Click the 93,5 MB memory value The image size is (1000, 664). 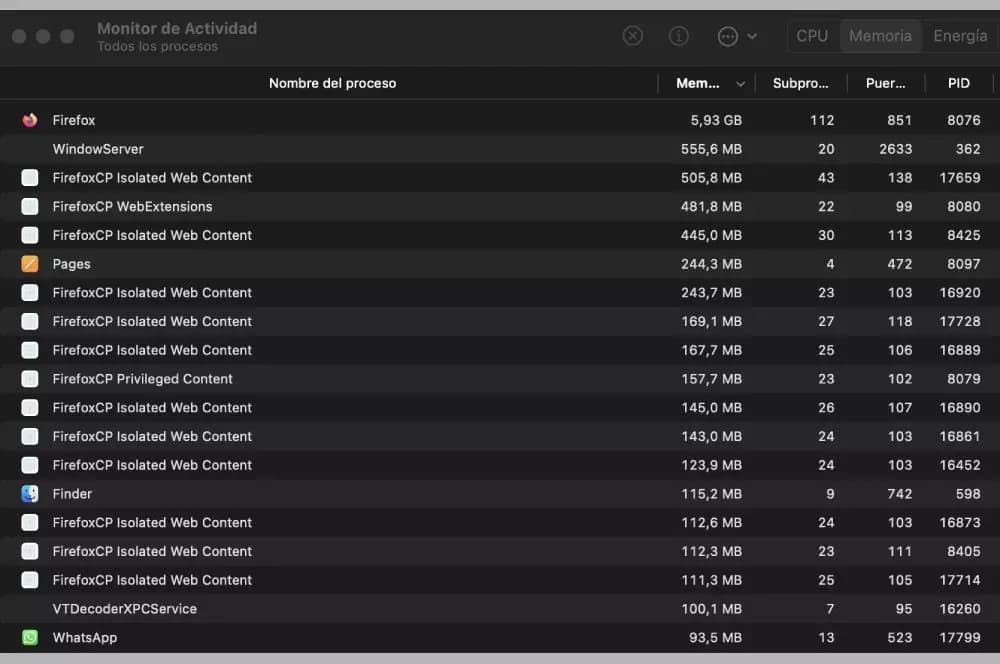click(x=716, y=637)
